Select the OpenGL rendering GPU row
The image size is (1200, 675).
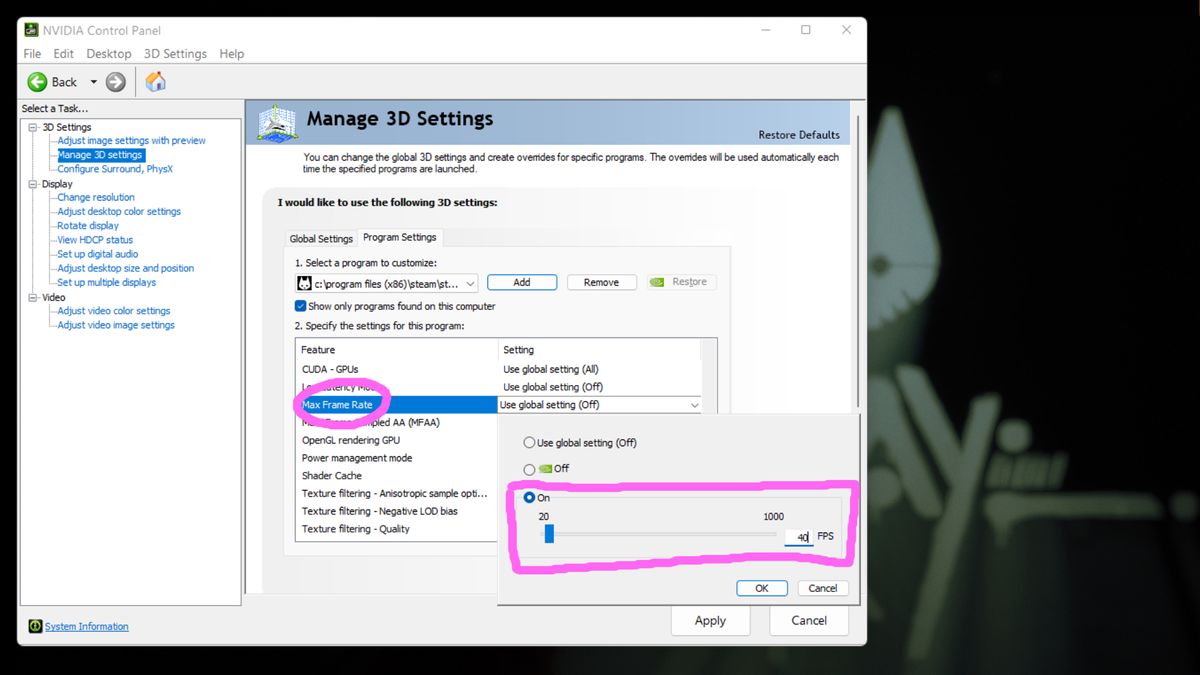click(397, 440)
